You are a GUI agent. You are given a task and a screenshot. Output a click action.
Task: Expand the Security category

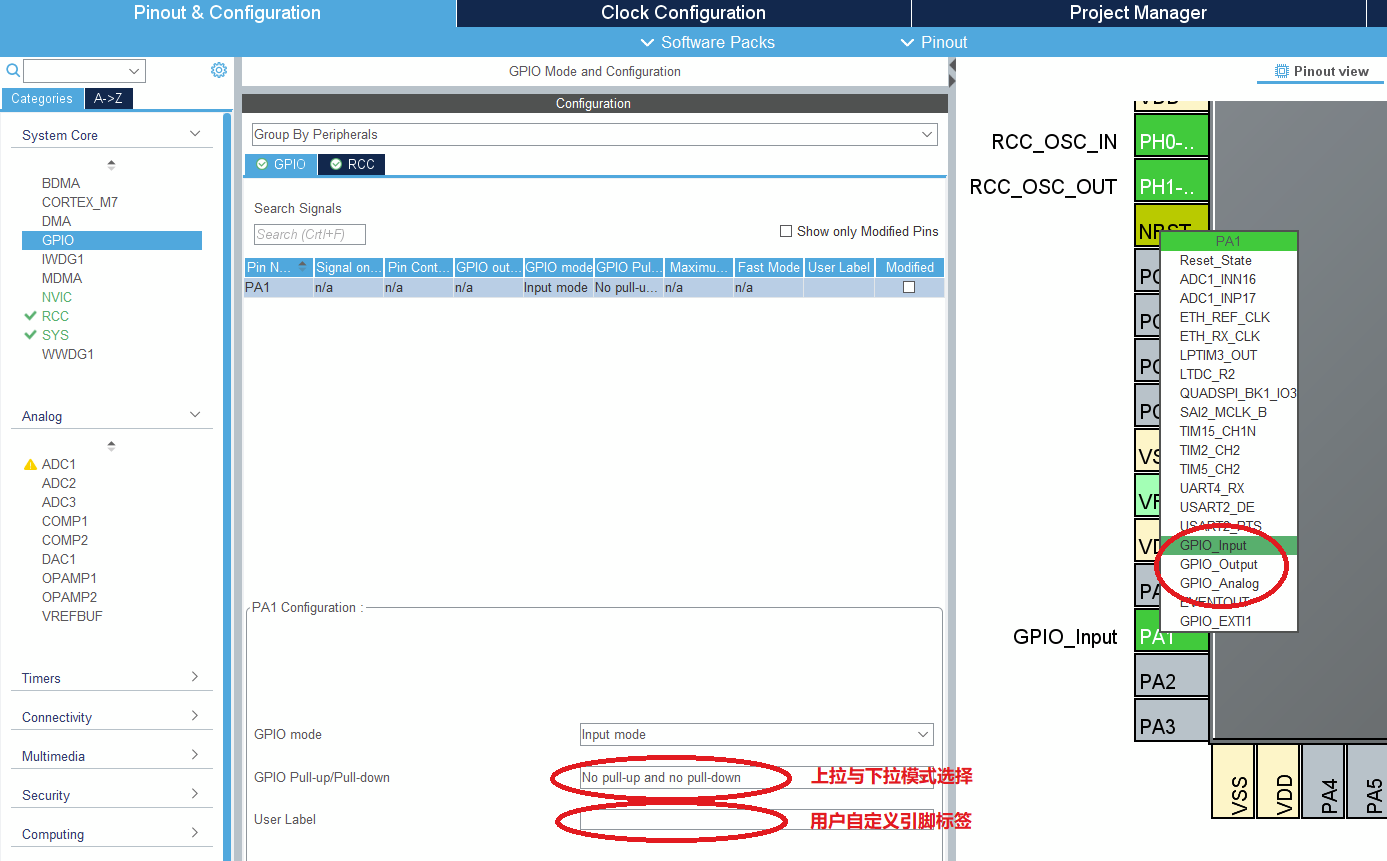point(195,794)
